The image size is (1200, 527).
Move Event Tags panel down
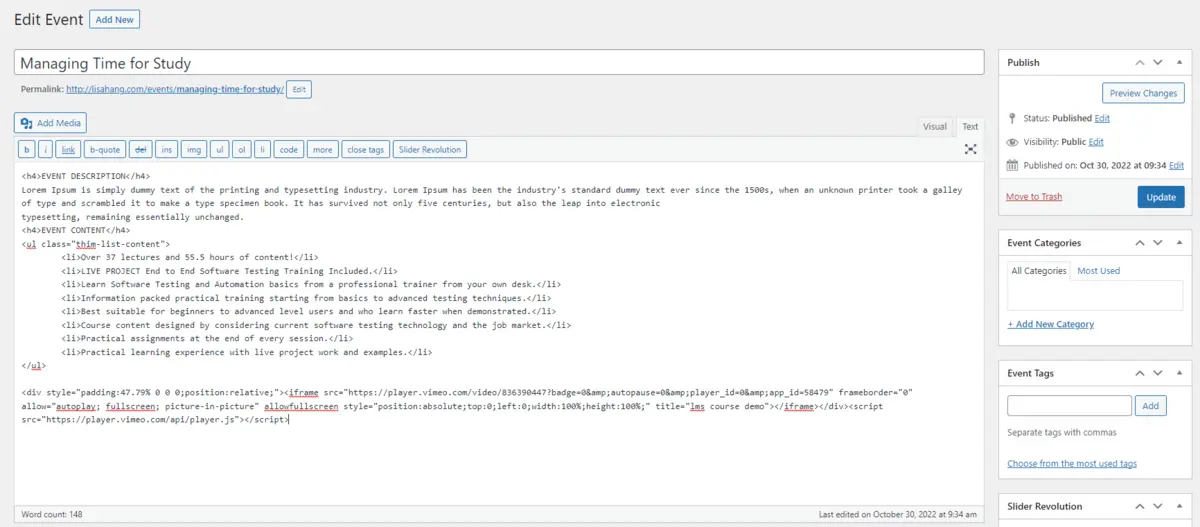coord(1158,373)
